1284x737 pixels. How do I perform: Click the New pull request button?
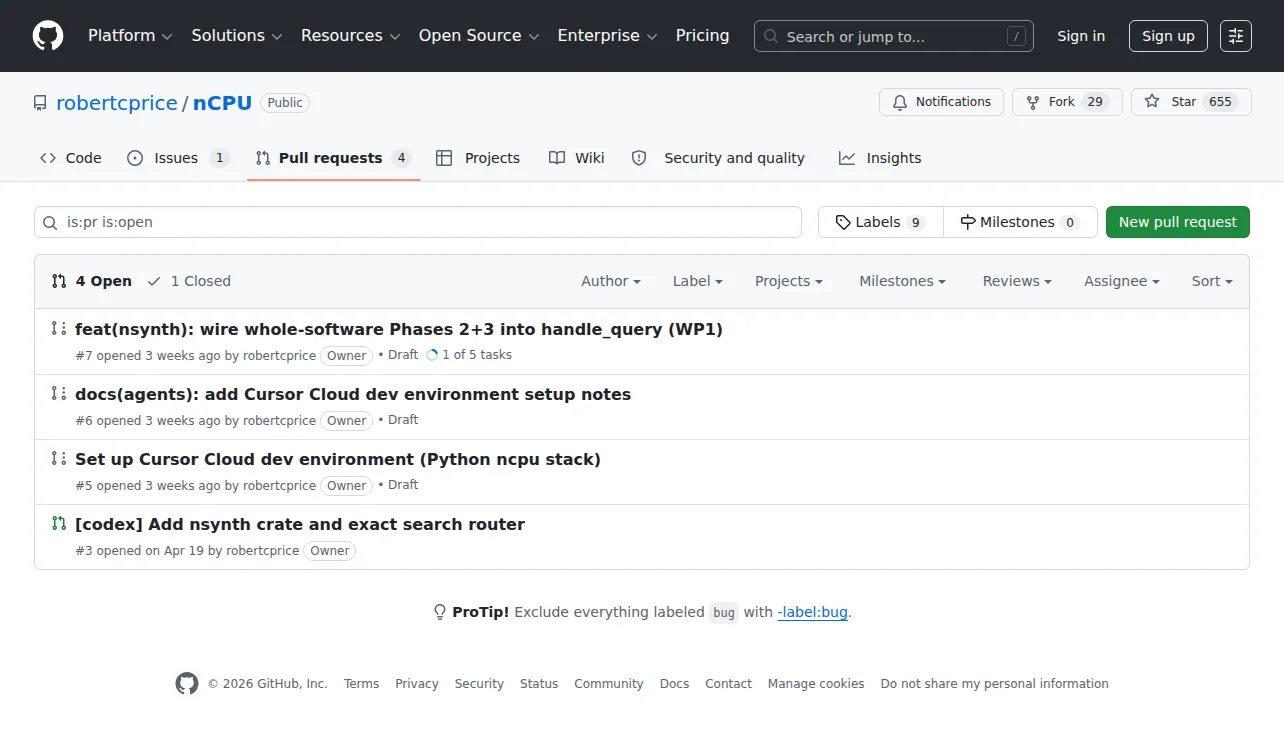click(1178, 222)
